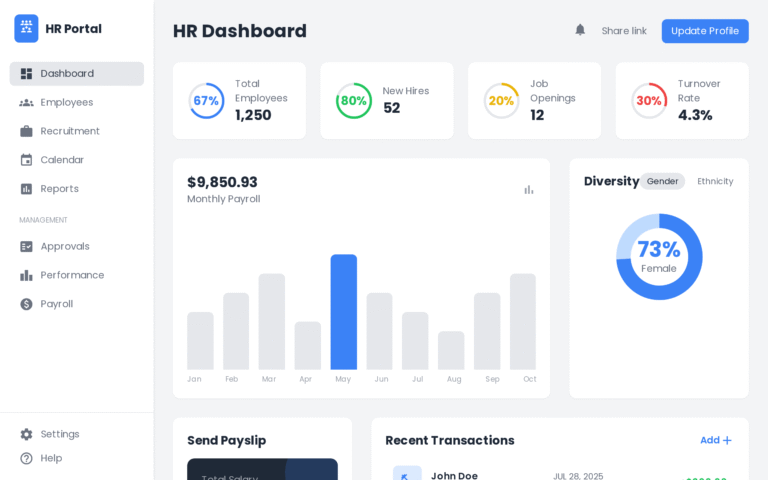The height and width of the screenshot is (480, 768).
Task: Open the Reports menu item
Action: [x=59, y=189]
